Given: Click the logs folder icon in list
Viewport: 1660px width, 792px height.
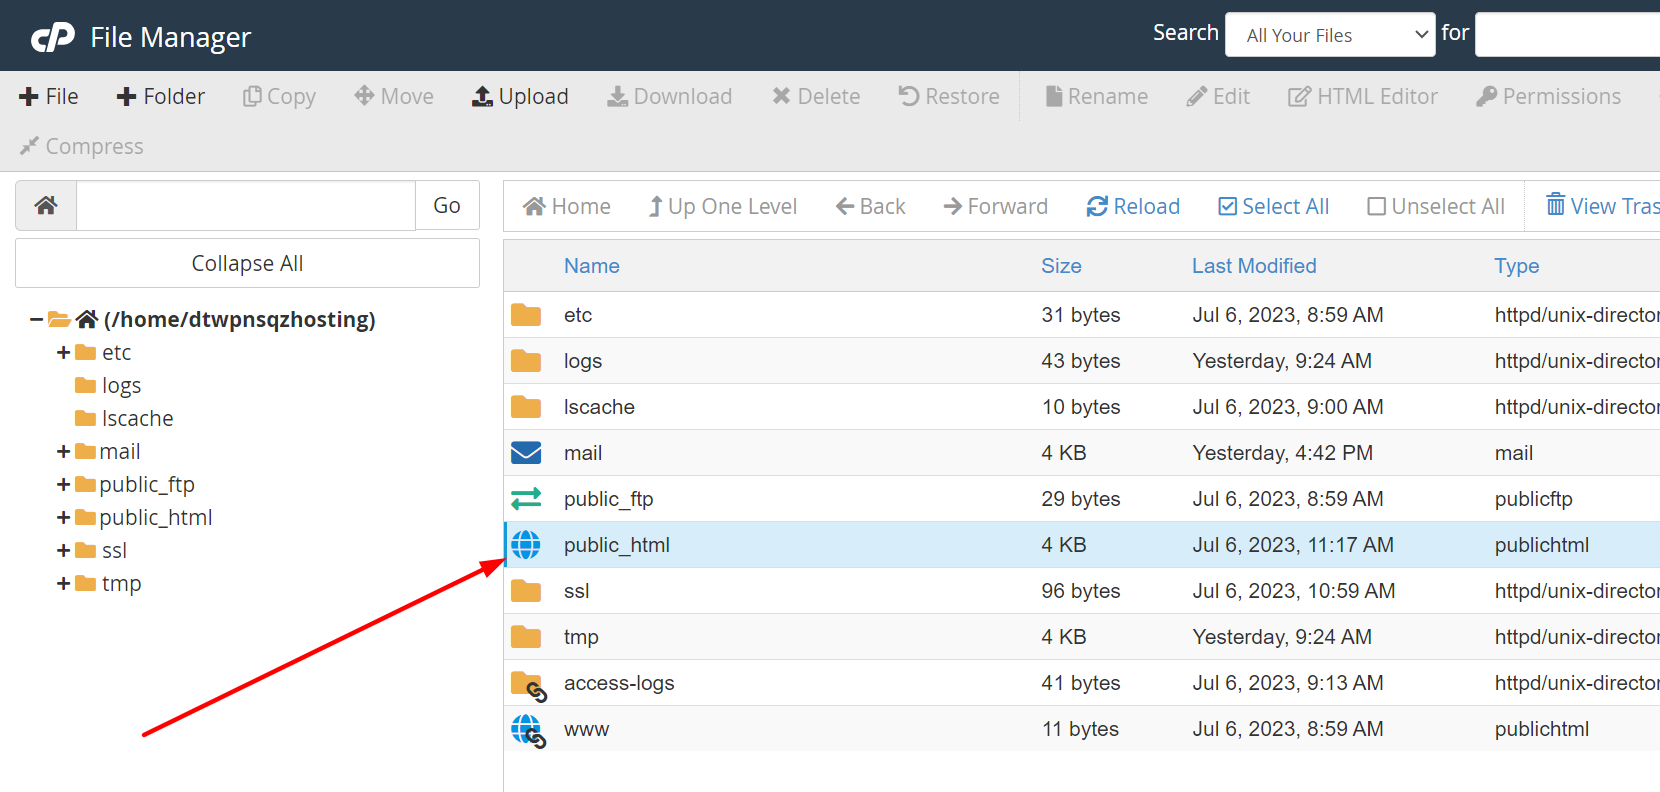Looking at the screenshot, I should point(526,361).
